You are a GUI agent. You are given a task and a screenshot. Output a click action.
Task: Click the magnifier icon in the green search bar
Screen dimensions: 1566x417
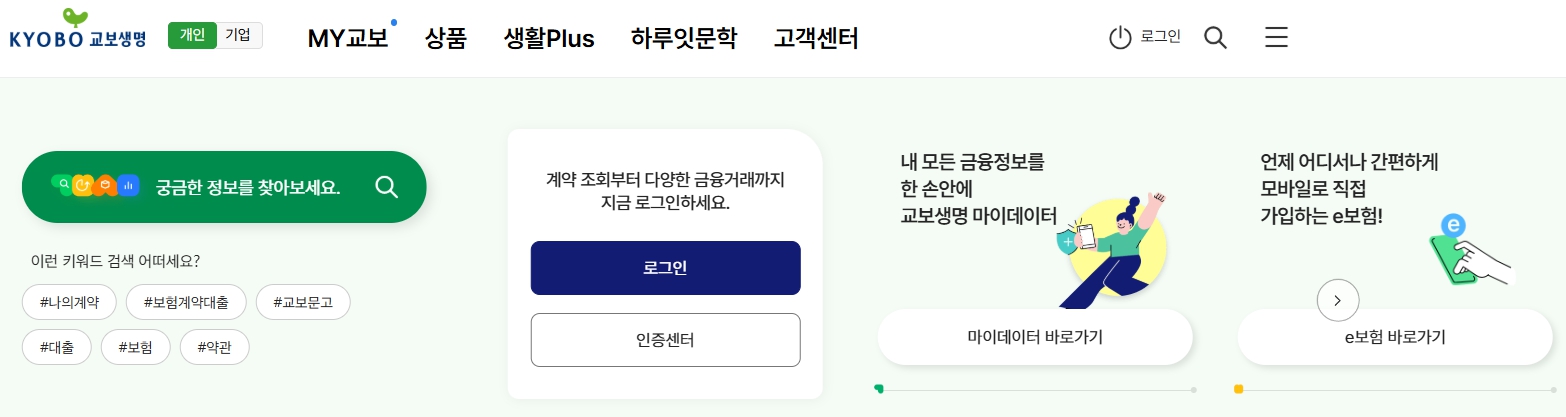(387, 187)
